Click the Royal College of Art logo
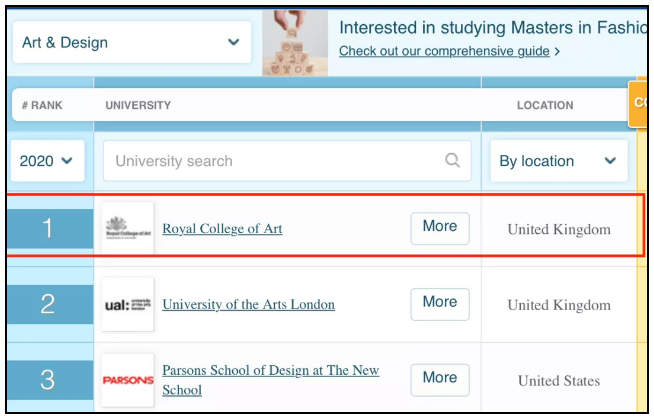Image resolution: width=654 pixels, height=417 pixels. (x=128, y=228)
